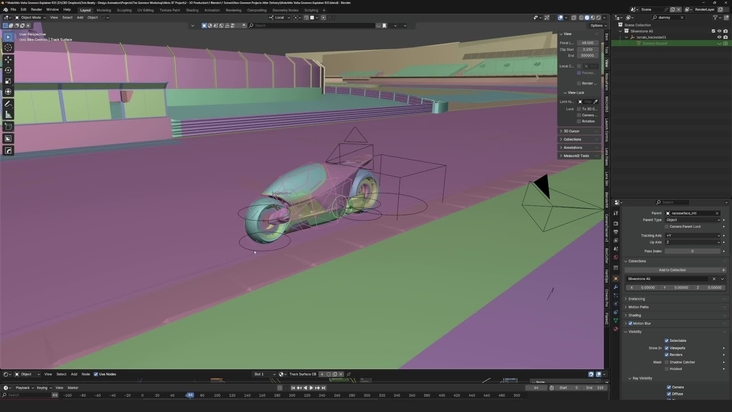Open the View Layer properties tab
The height and width of the screenshot is (412, 732).
pos(616,241)
